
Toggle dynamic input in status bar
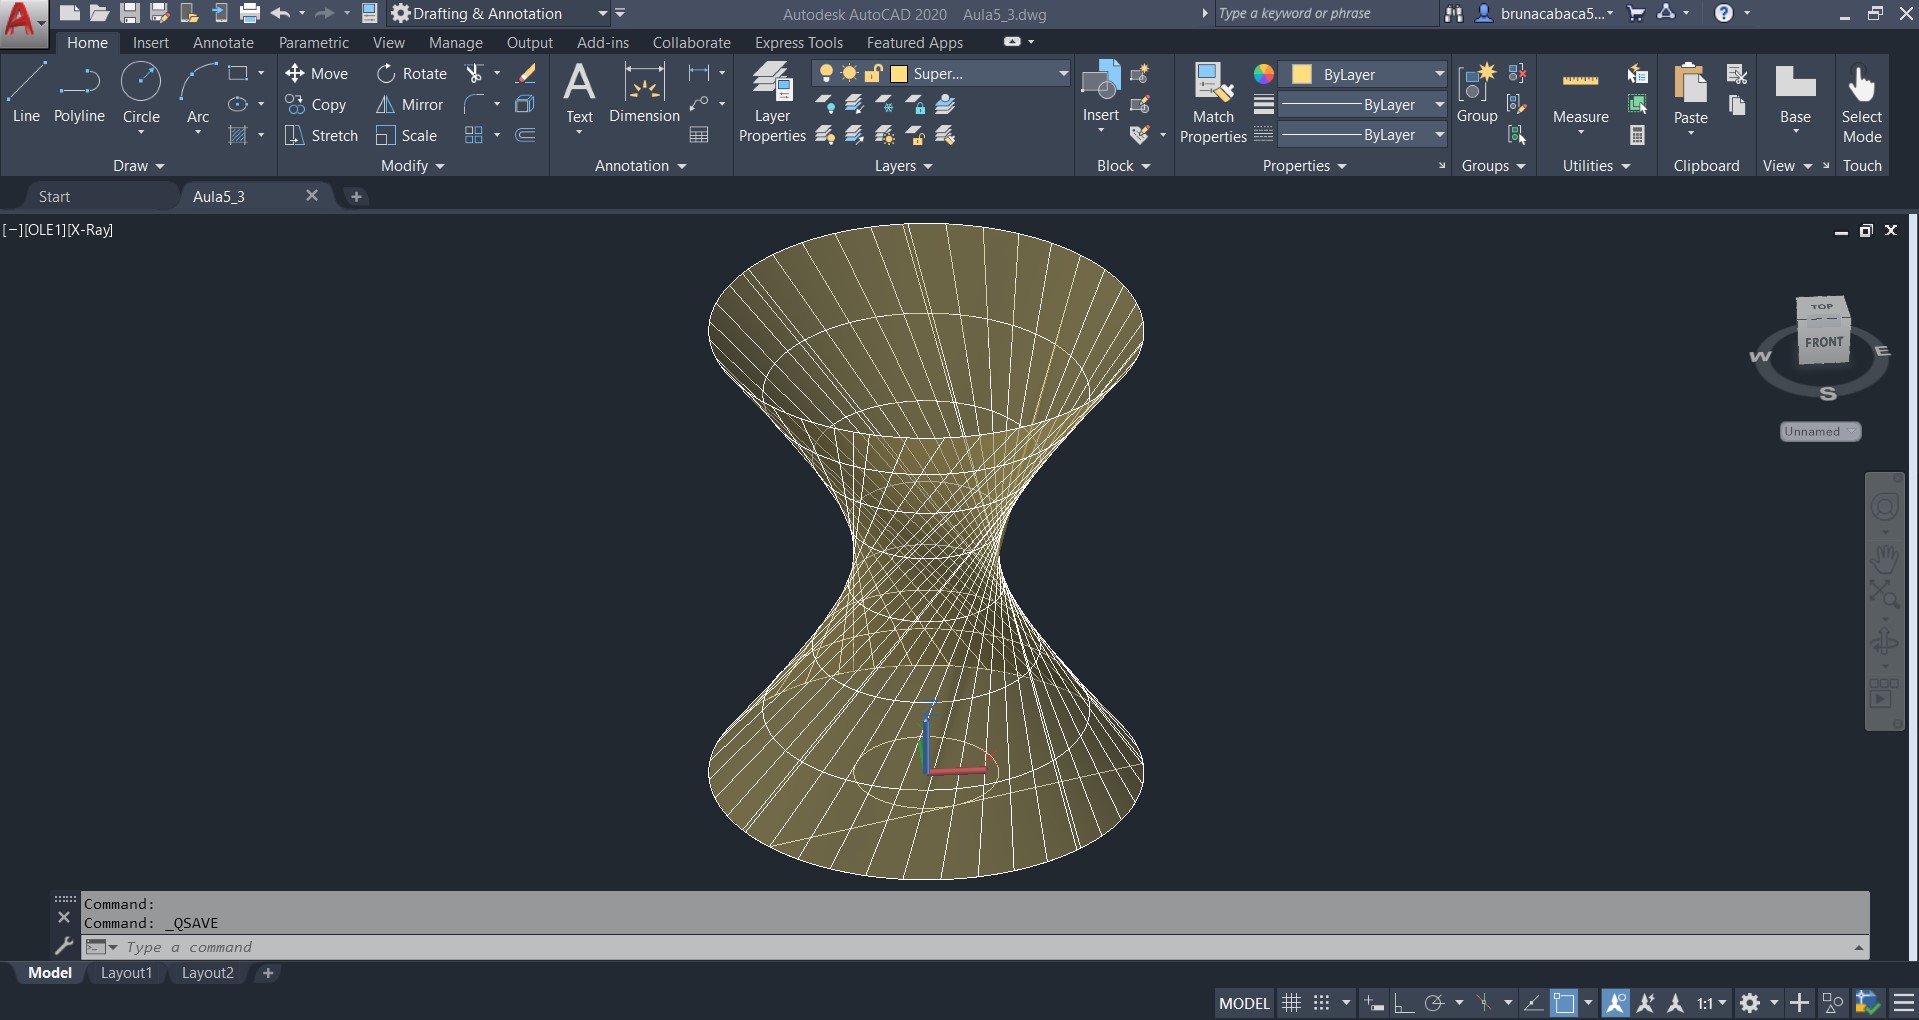(x=1374, y=1003)
